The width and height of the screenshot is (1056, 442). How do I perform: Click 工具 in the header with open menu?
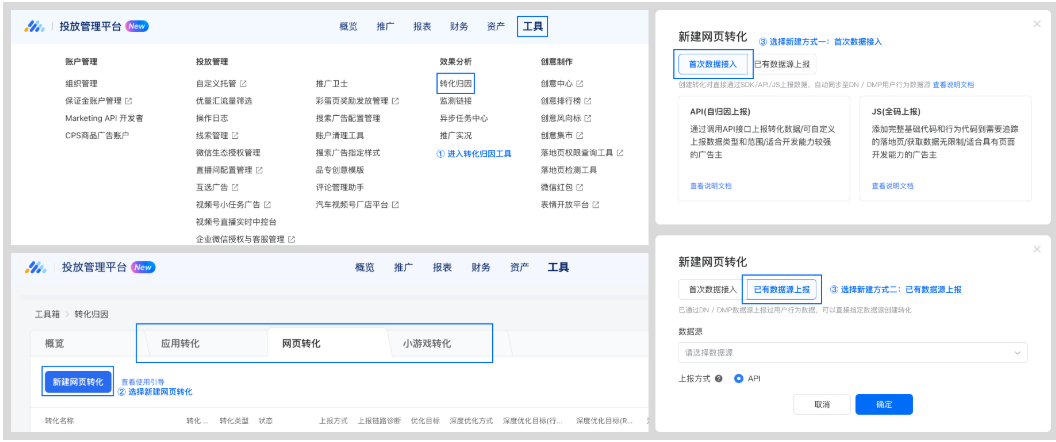pos(533,27)
